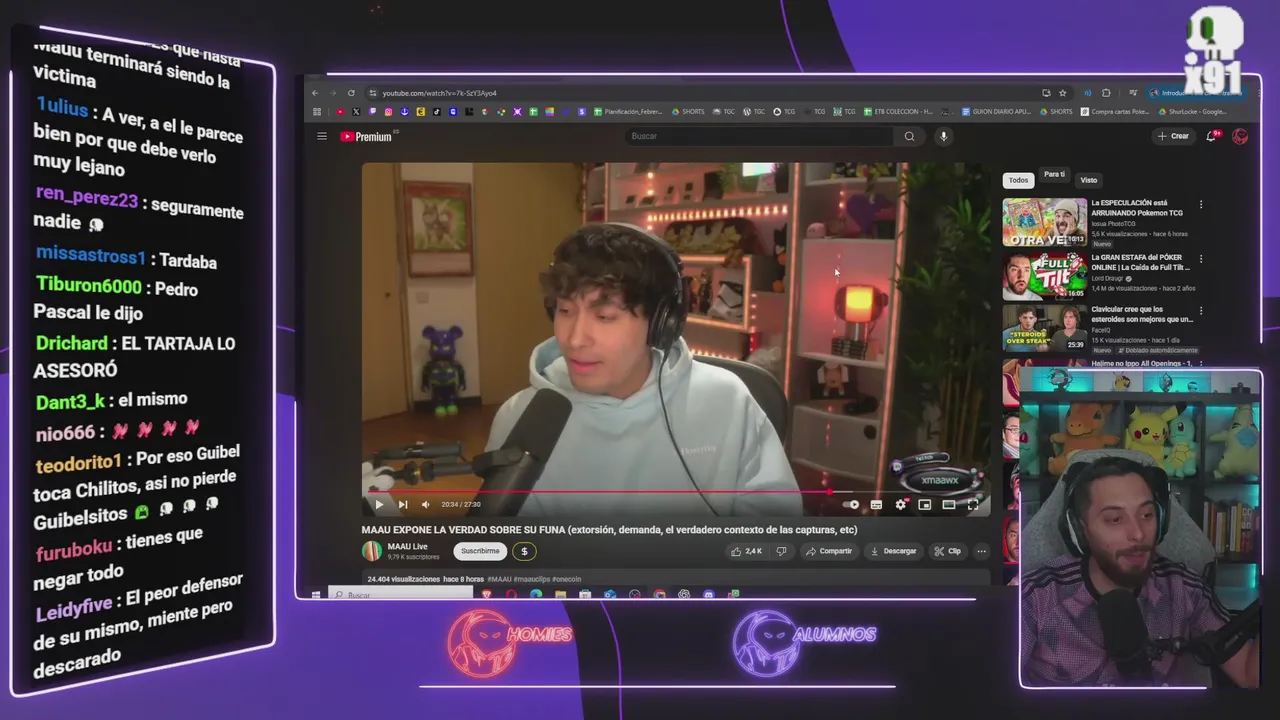The height and width of the screenshot is (720, 1280).
Task: Open the ETB COLECCION bookmark
Action: (x=897, y=112)
